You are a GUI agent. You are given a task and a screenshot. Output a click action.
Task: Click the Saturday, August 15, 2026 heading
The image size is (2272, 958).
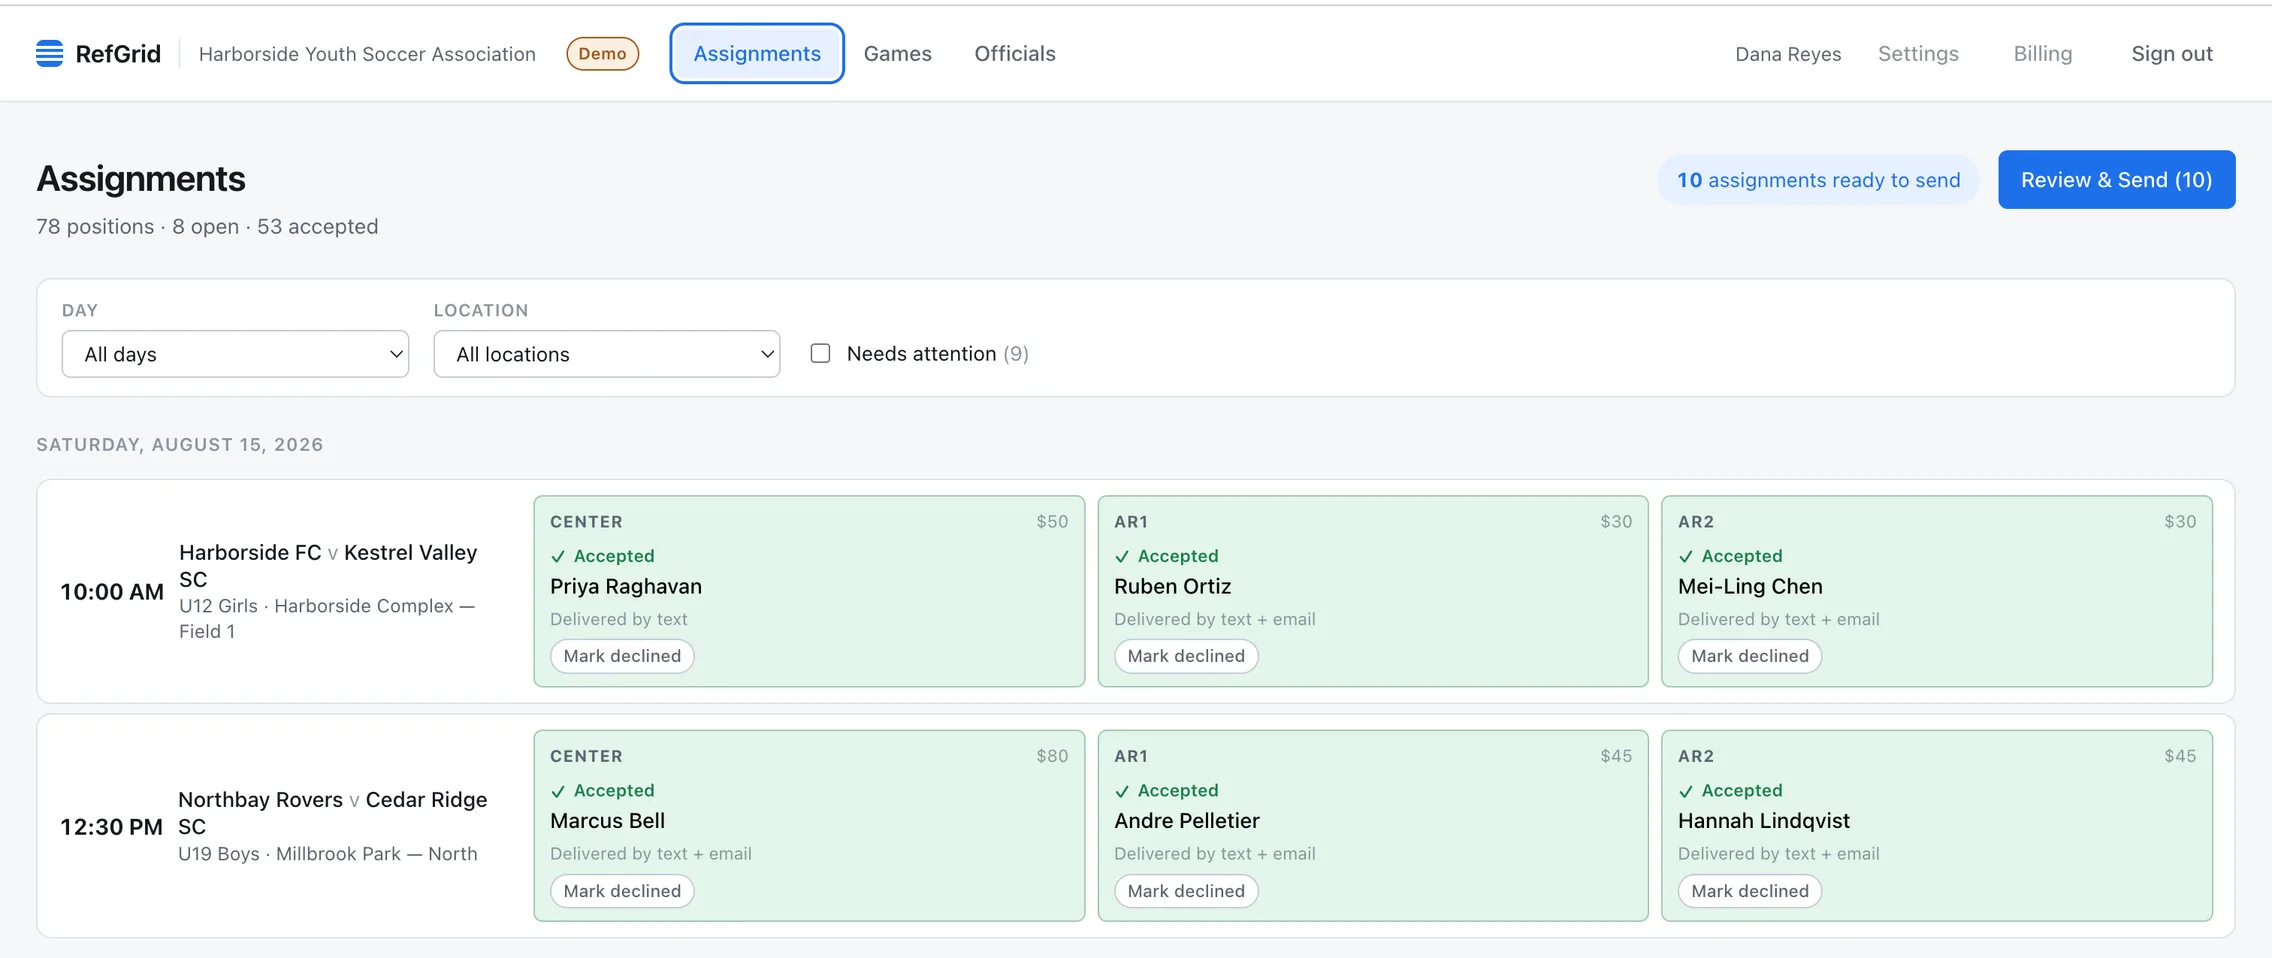click(180, 444)
